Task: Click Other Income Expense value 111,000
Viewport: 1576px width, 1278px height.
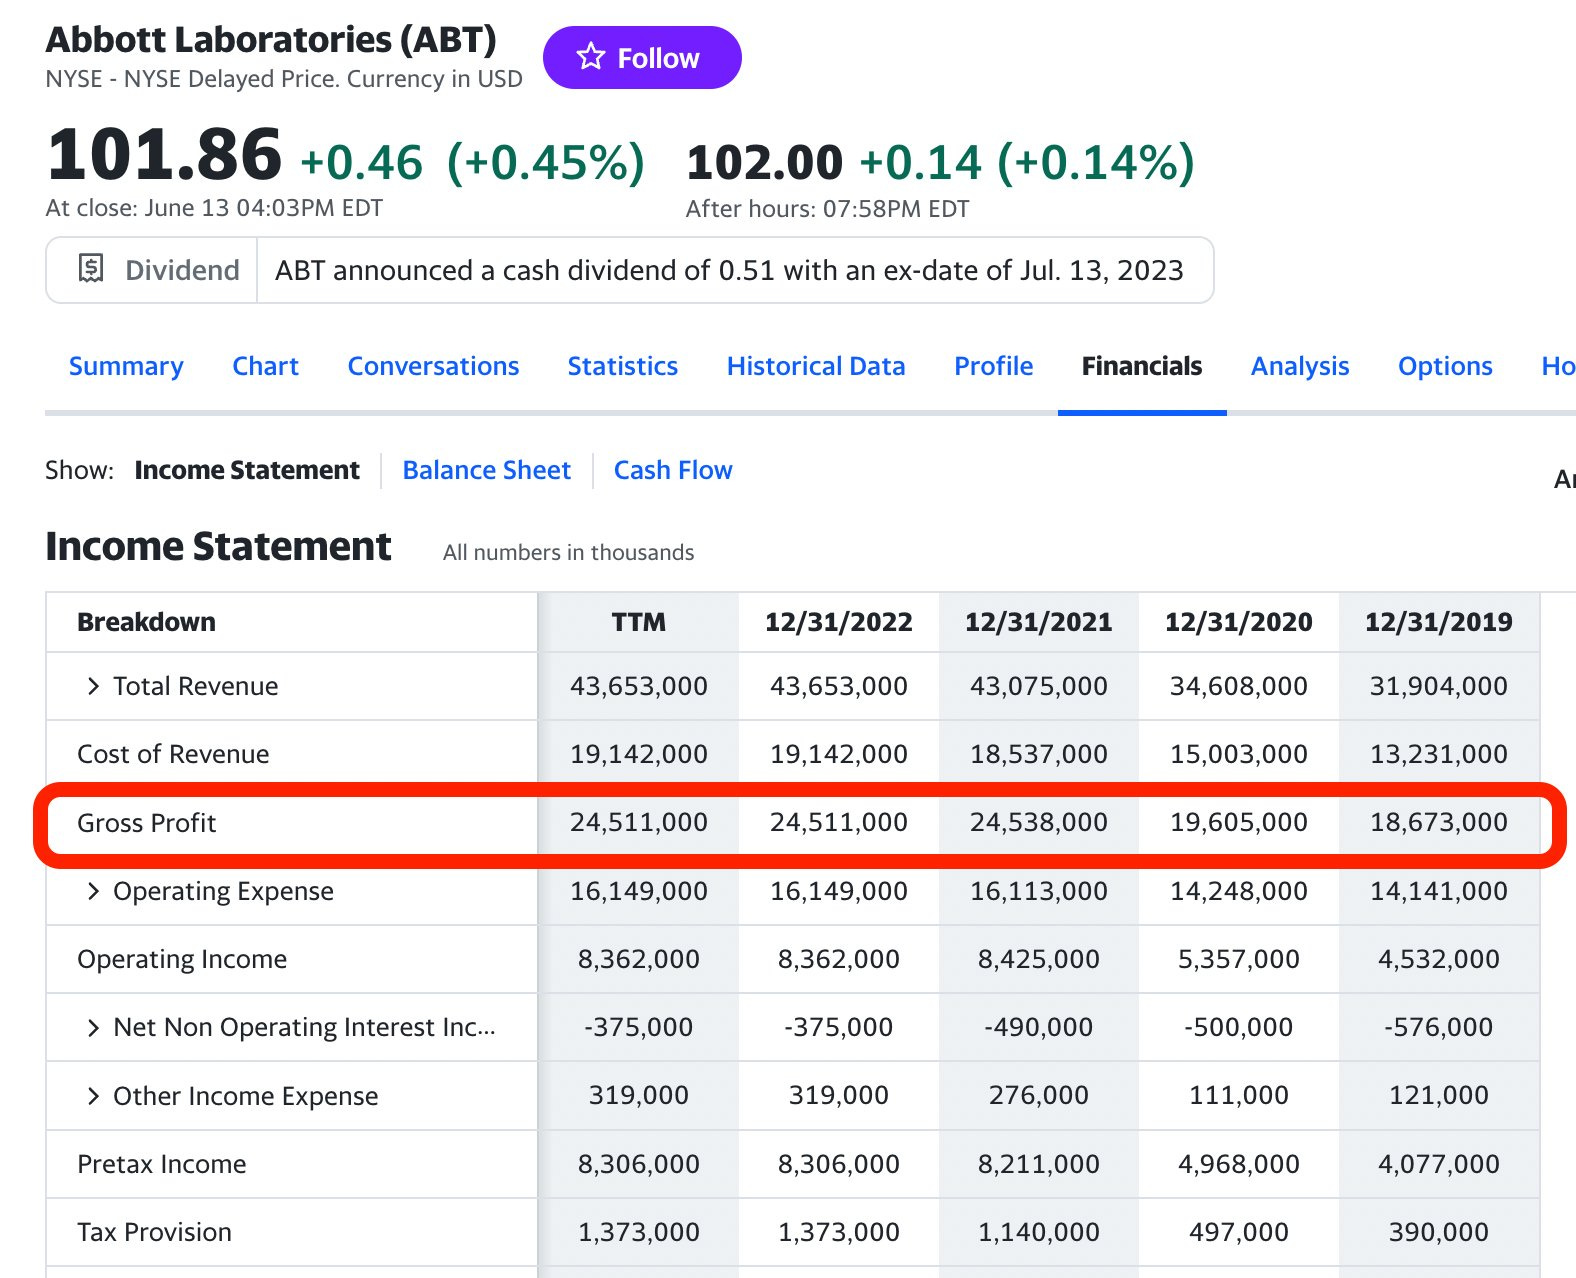Action: coord(1238,1095)
